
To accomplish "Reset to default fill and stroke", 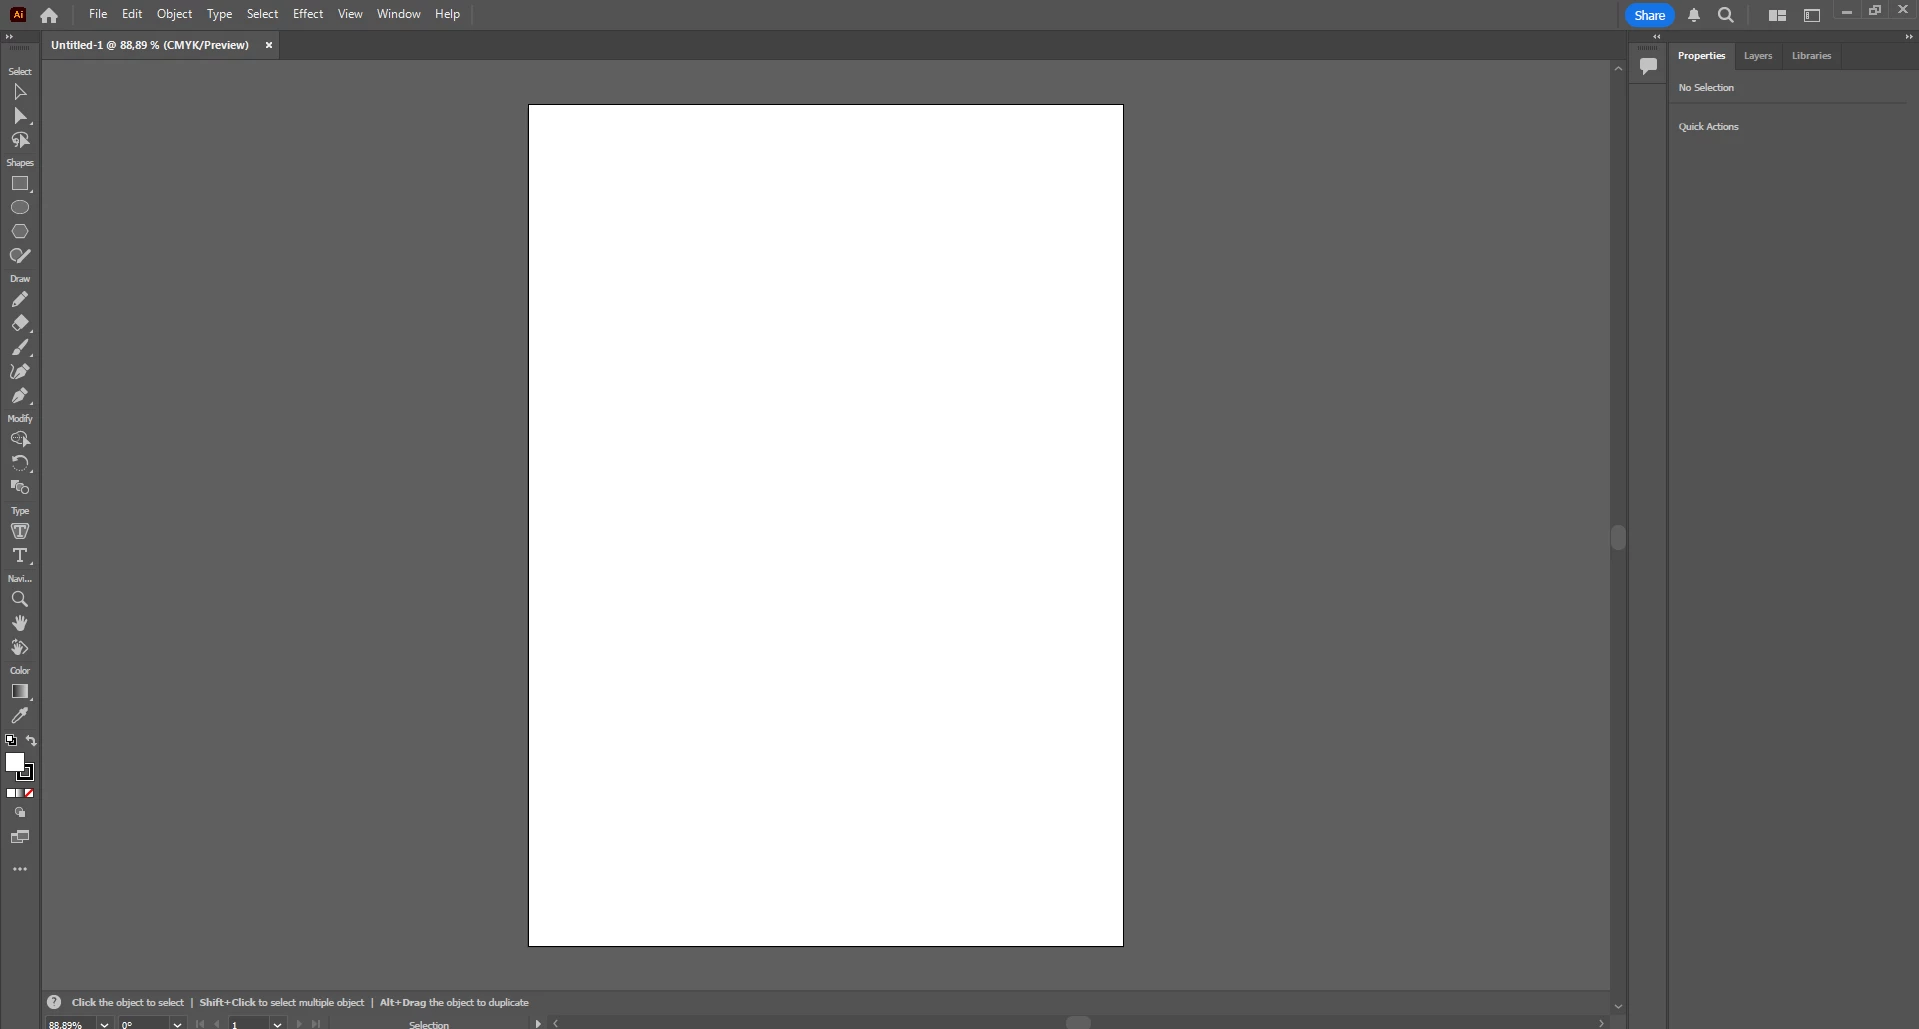I will 11,741.
